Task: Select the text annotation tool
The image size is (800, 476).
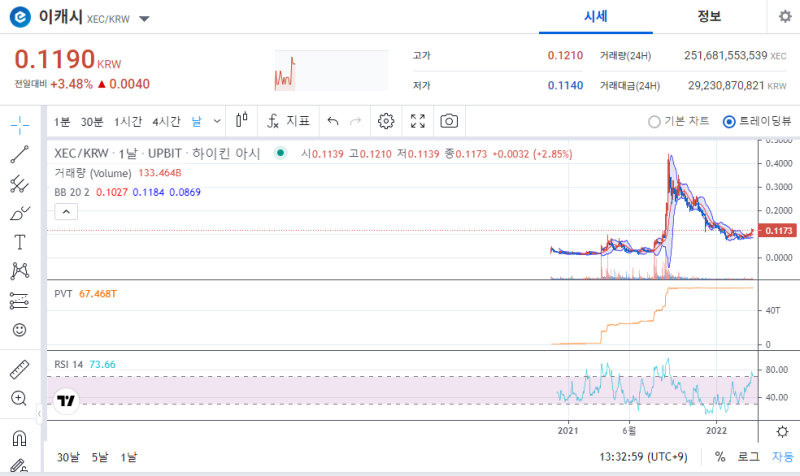Action: 19,242
